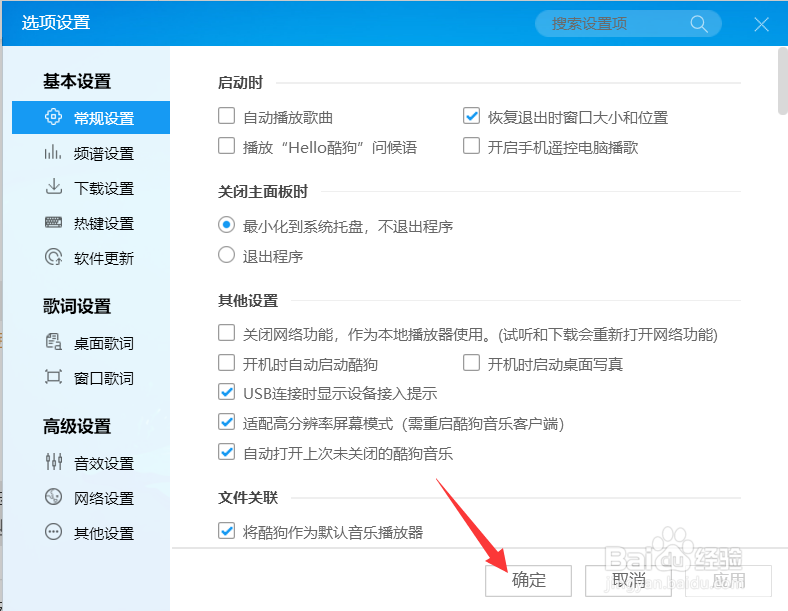Screen dimensions: 788x611
Task: Click the 应用 button
Action: coord(728,580)
